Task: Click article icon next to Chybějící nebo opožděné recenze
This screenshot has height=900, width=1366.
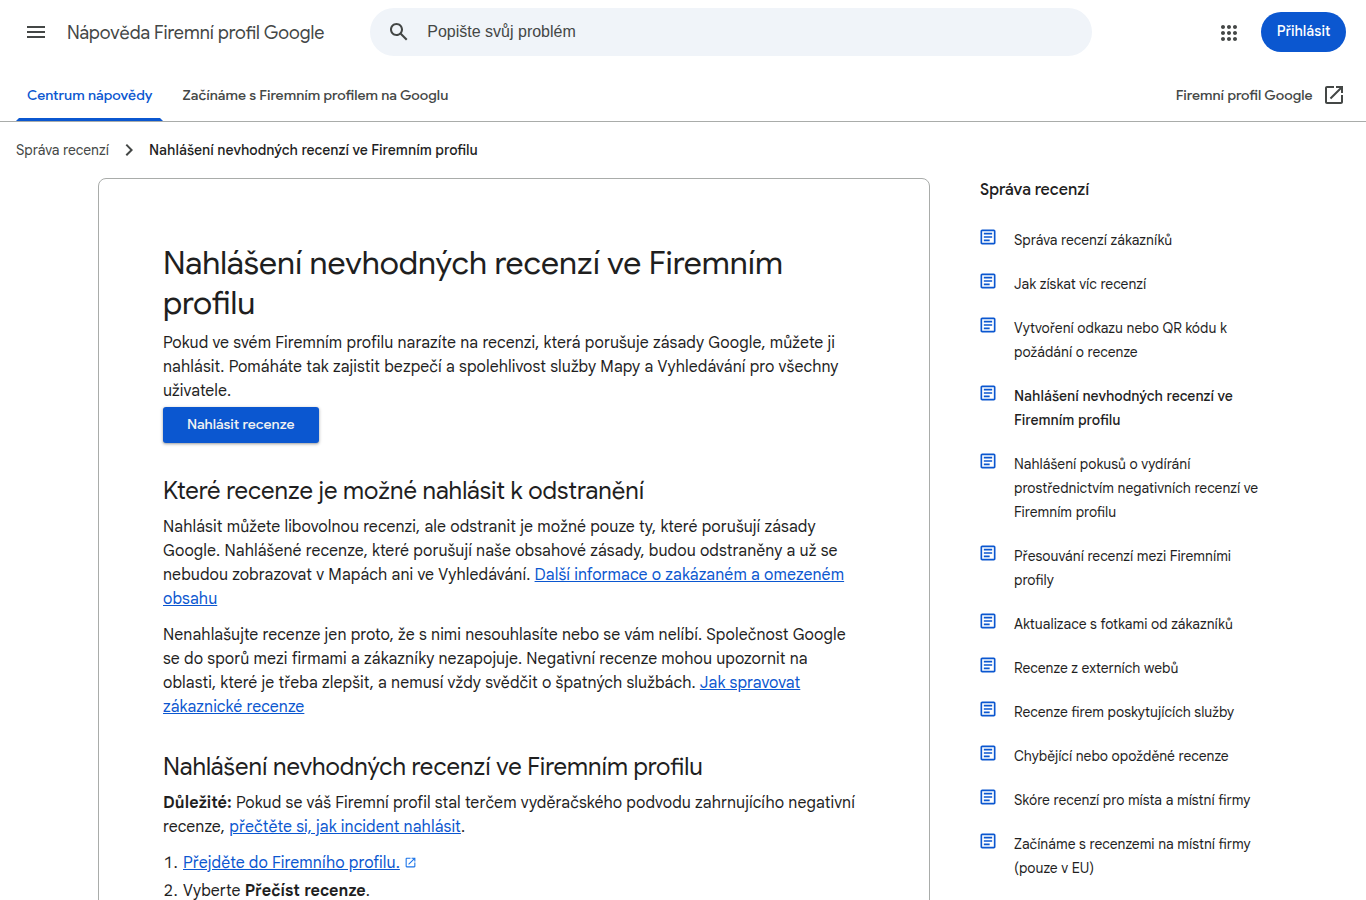Action: [x=988, y=753]
